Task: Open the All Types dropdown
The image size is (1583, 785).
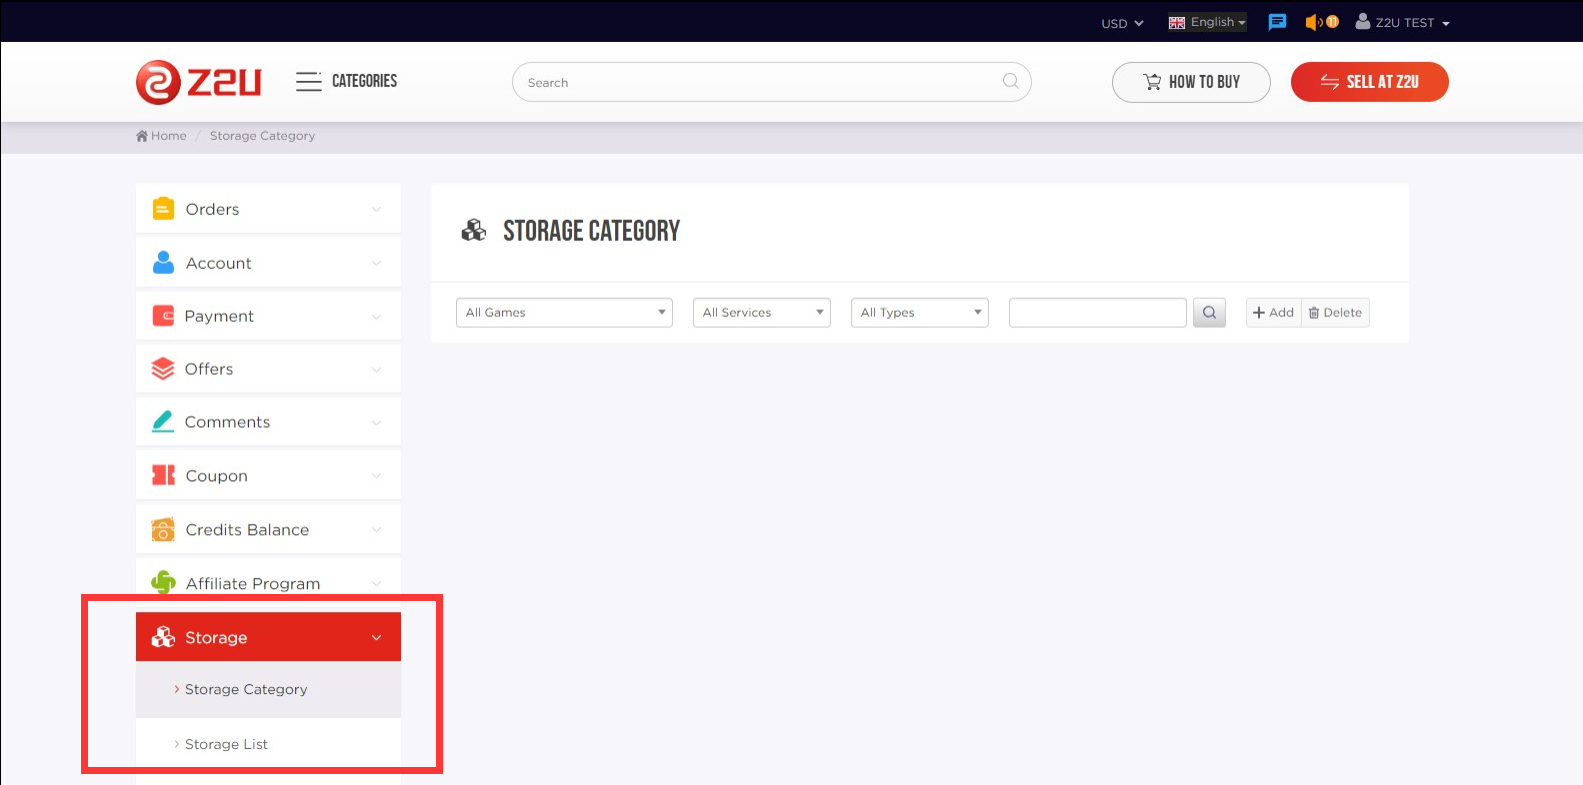Action: 919,313
